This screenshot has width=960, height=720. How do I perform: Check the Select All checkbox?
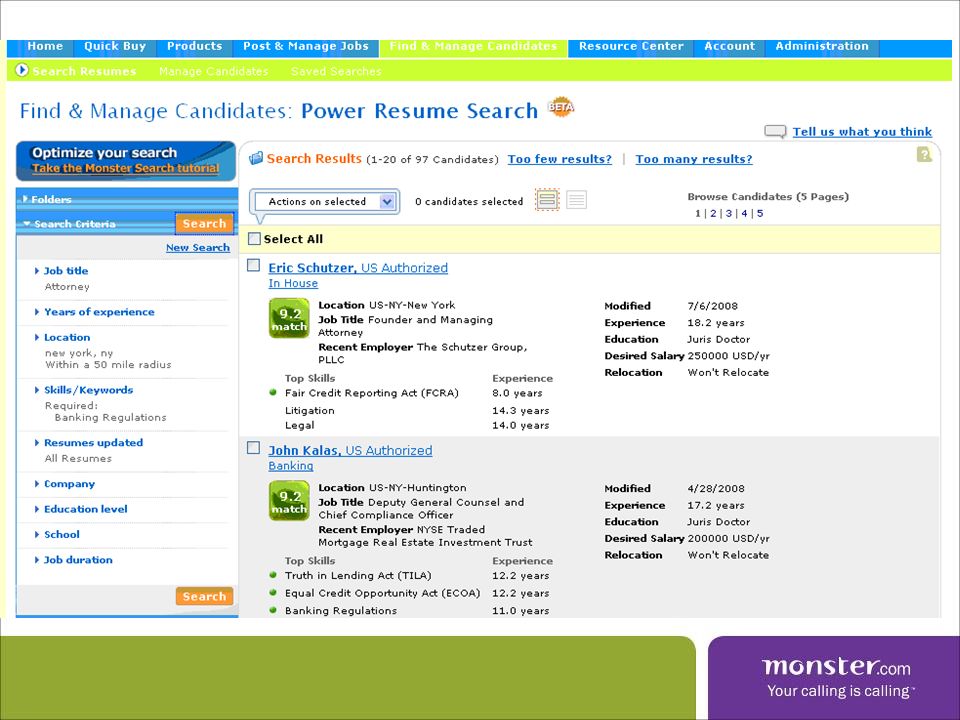coord(254,239)
